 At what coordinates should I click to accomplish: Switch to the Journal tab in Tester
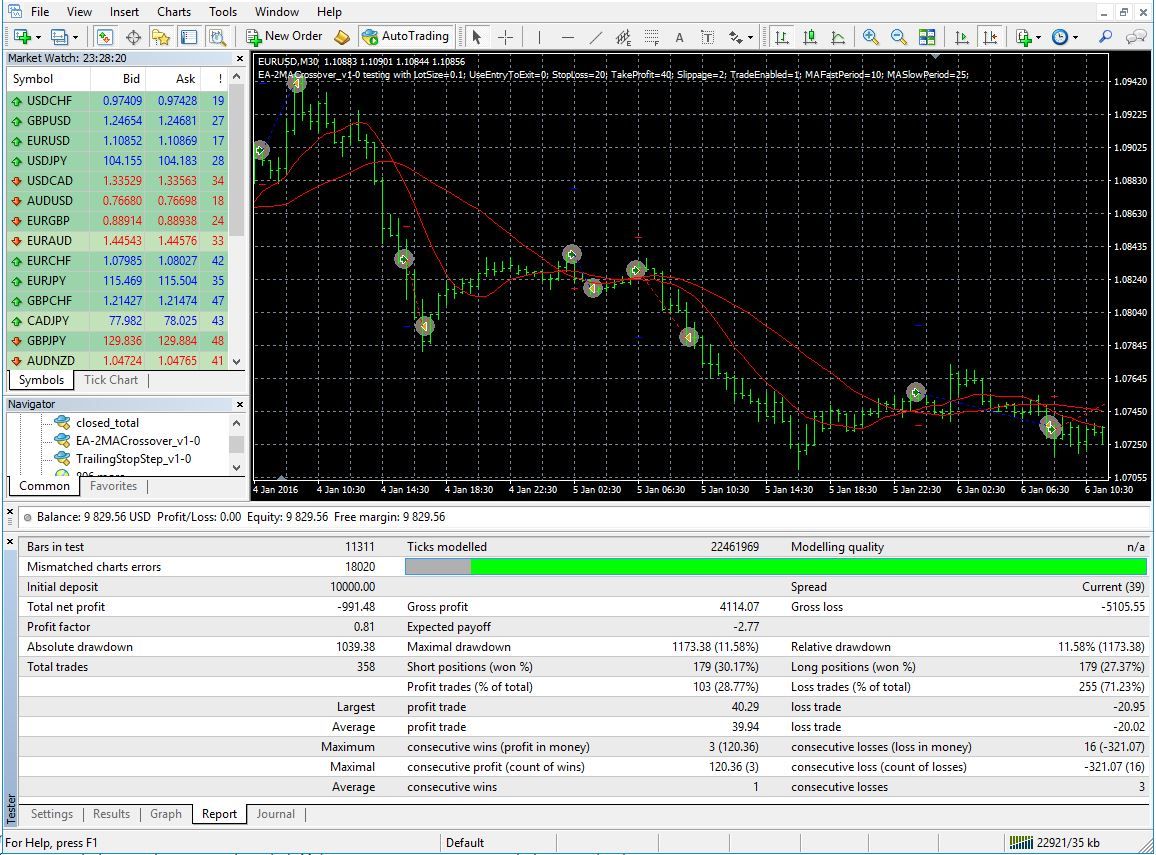click(x=276, y=814)
